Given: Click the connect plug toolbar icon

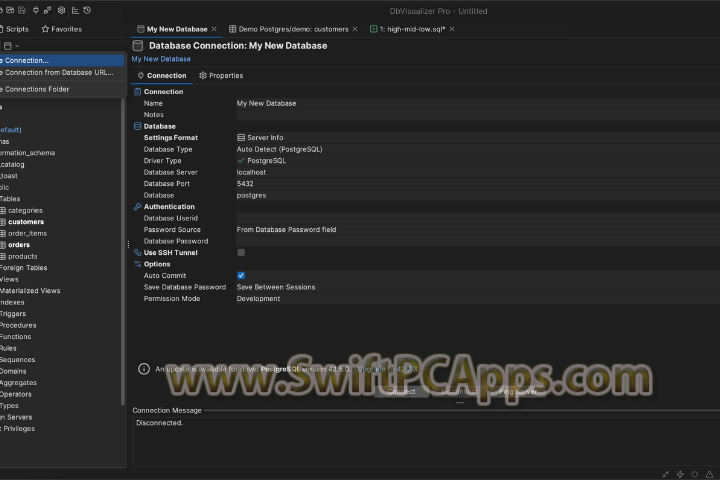Looking at the screenshot, I should coord(36,10).
